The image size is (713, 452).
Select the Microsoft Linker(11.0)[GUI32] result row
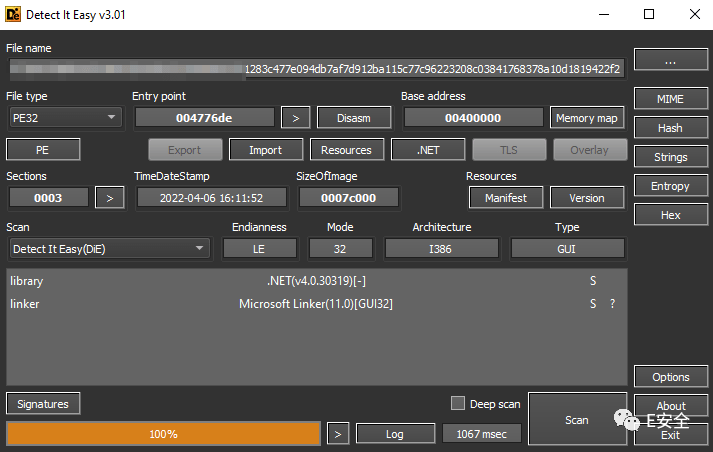[316, 304]
